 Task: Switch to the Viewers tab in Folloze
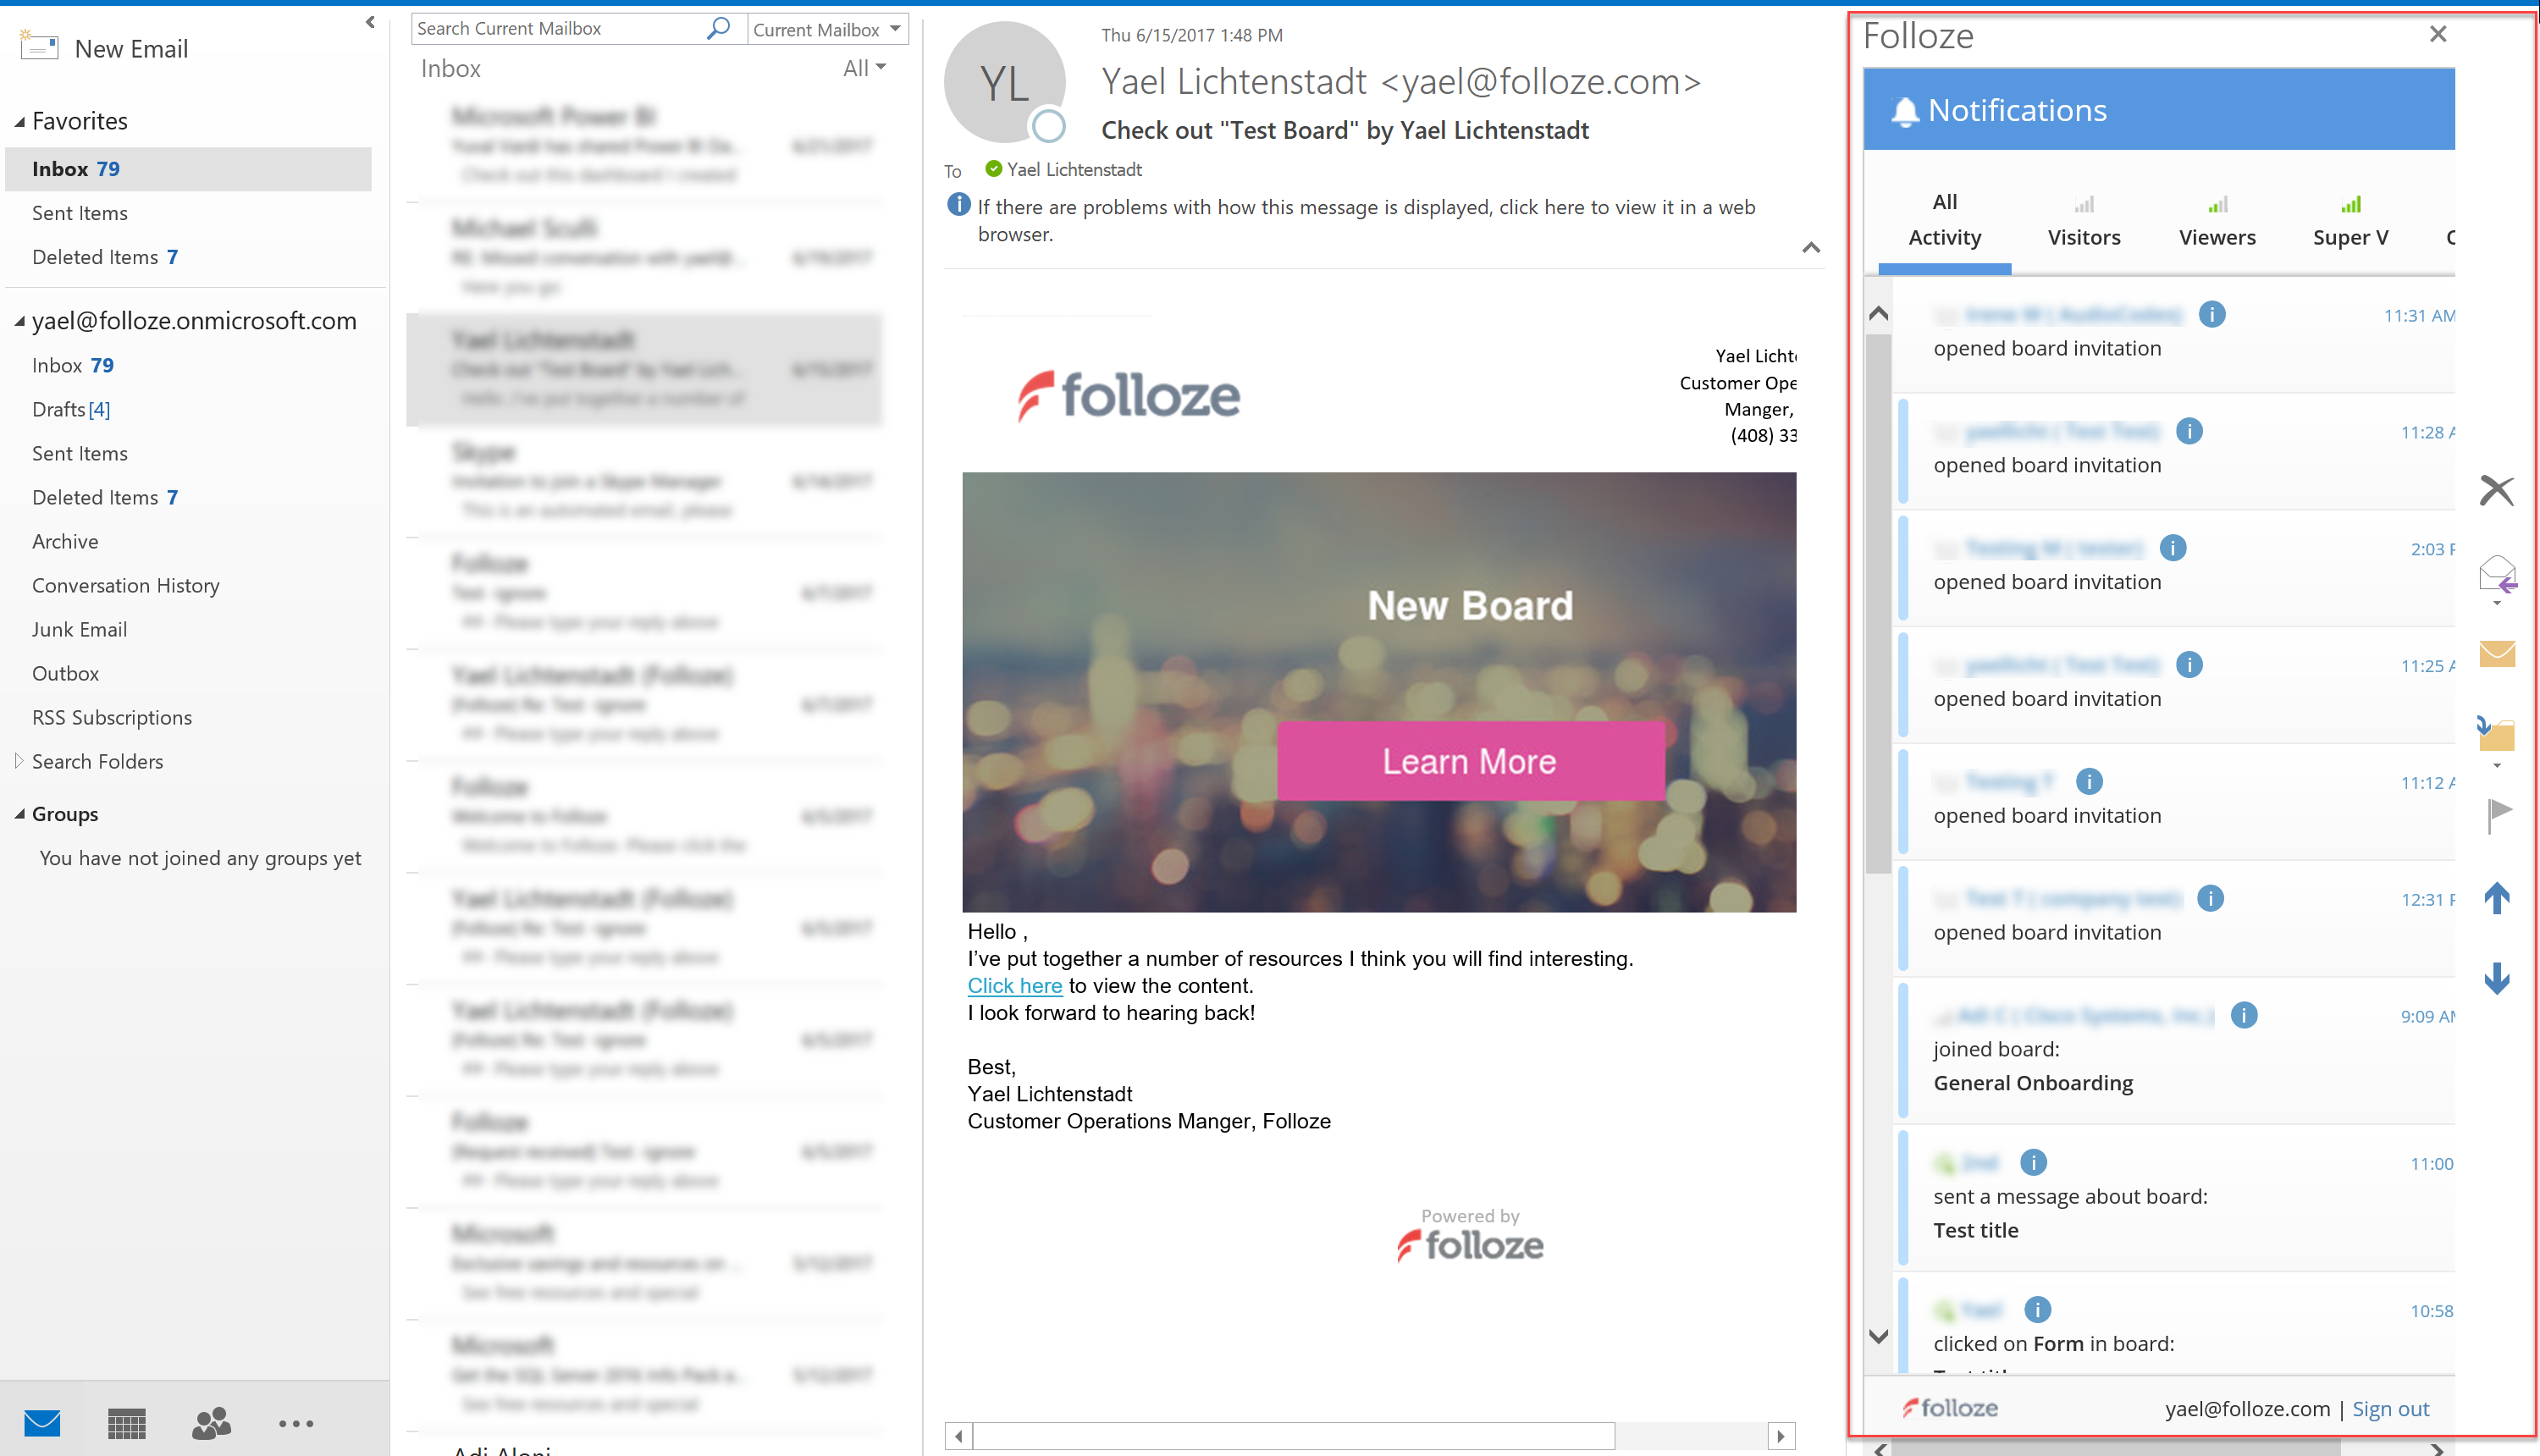(2217, 237)
